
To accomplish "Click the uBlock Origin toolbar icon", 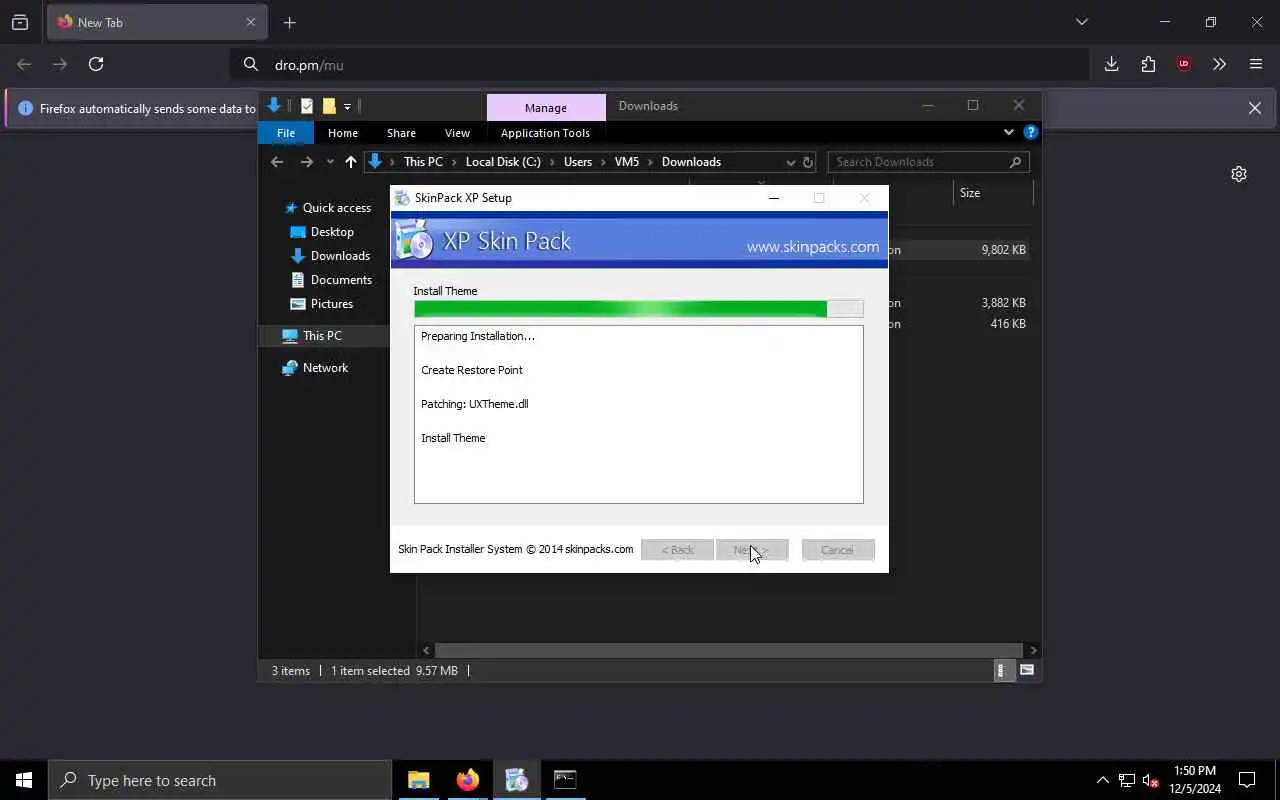I will point(1184,64).
